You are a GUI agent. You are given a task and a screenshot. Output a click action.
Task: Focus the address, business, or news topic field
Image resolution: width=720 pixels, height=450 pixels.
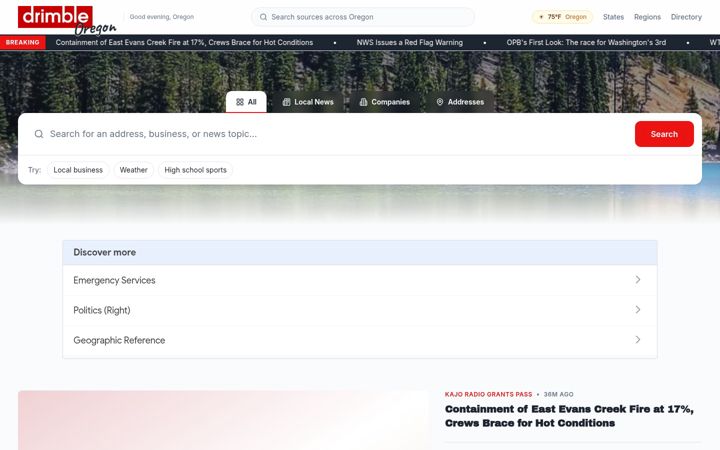pos(340,134)
